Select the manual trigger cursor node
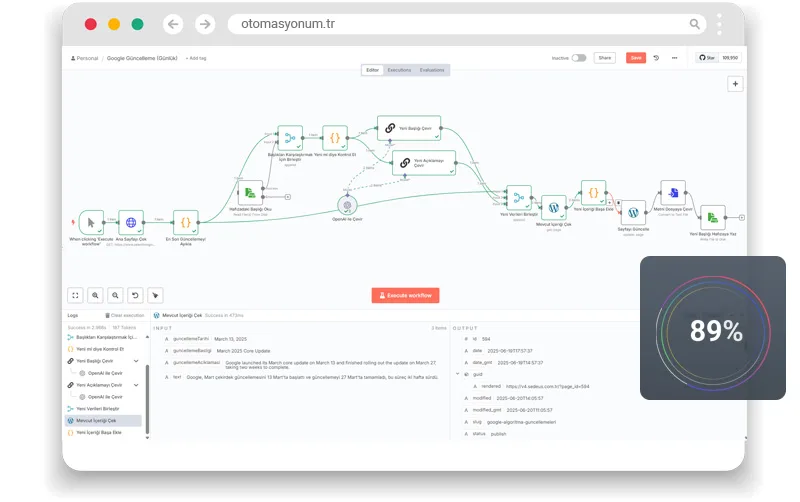 pos(91,222)
